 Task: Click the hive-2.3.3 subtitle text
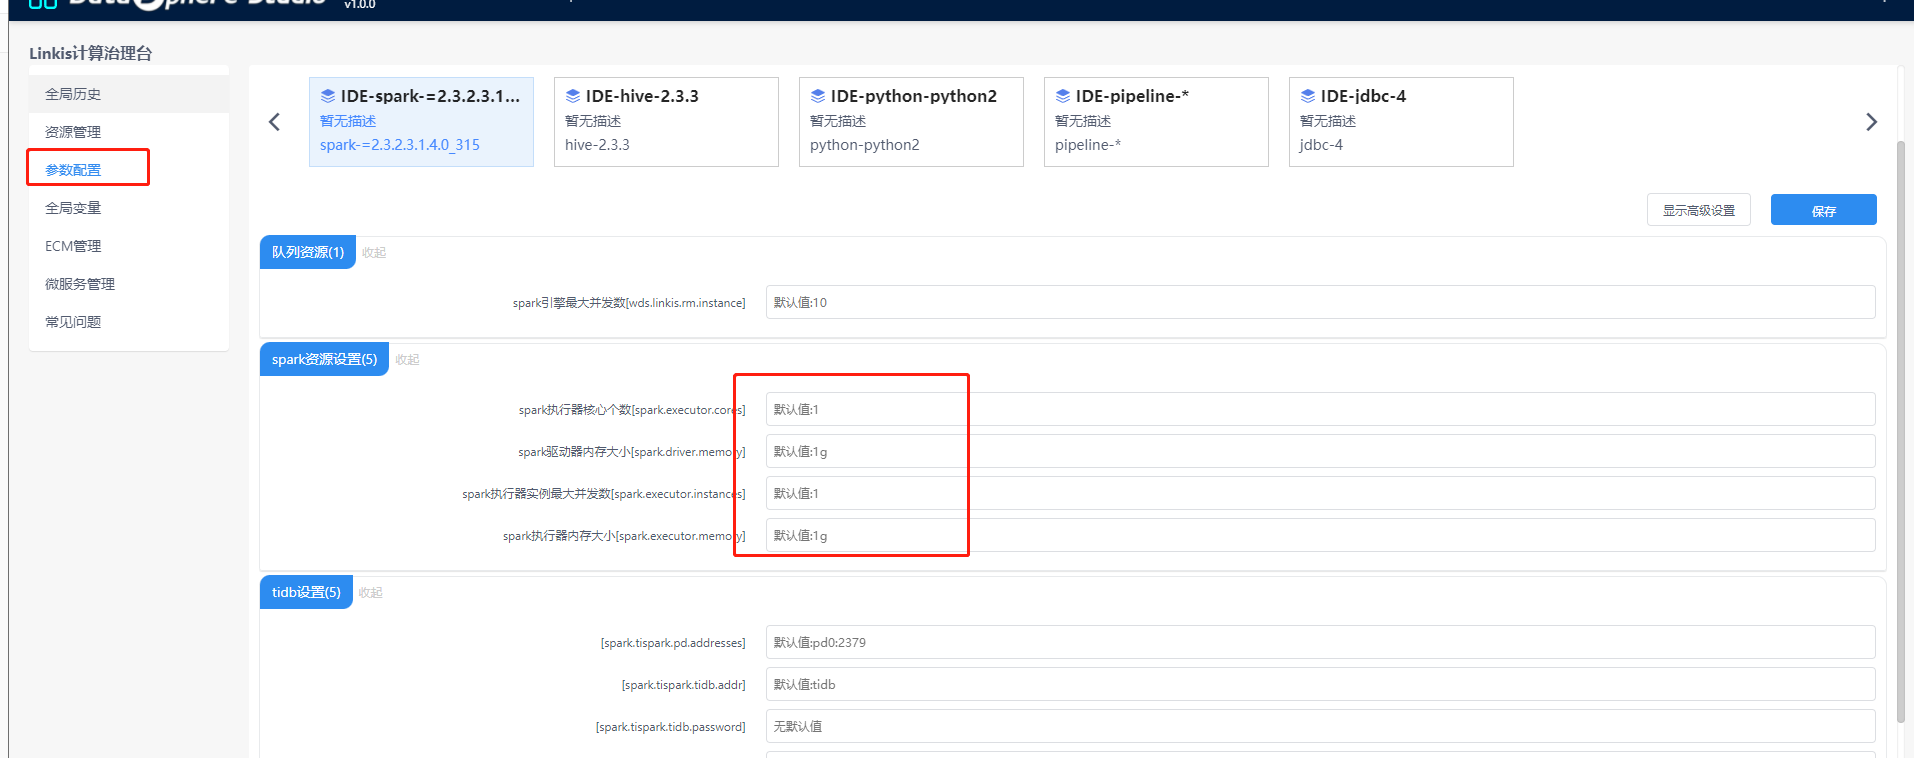click(597, 145)
